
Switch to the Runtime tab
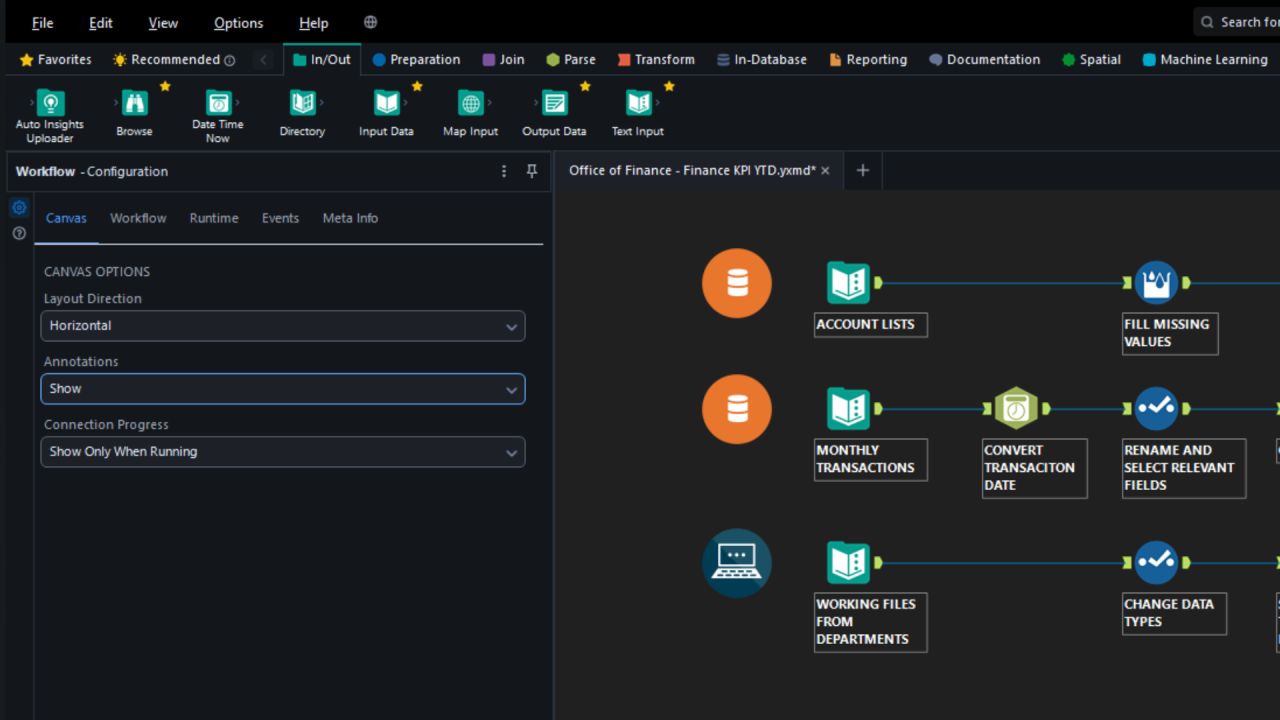(214, 218)
